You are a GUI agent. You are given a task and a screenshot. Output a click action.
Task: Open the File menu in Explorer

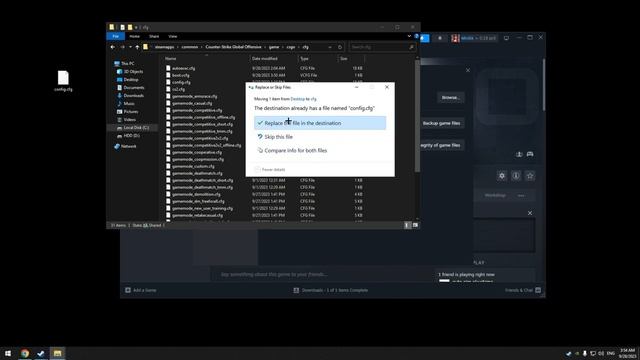coord(116,36)
